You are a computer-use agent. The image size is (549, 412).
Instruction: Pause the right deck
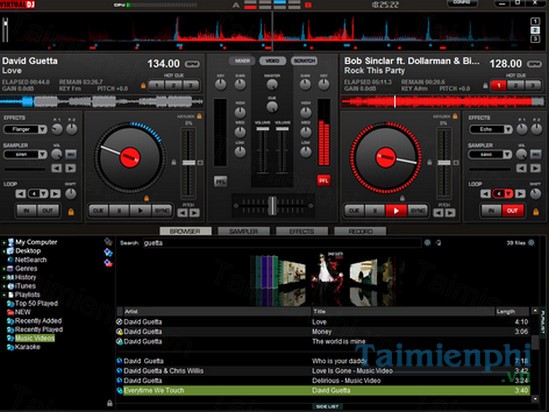pos(375,211)
